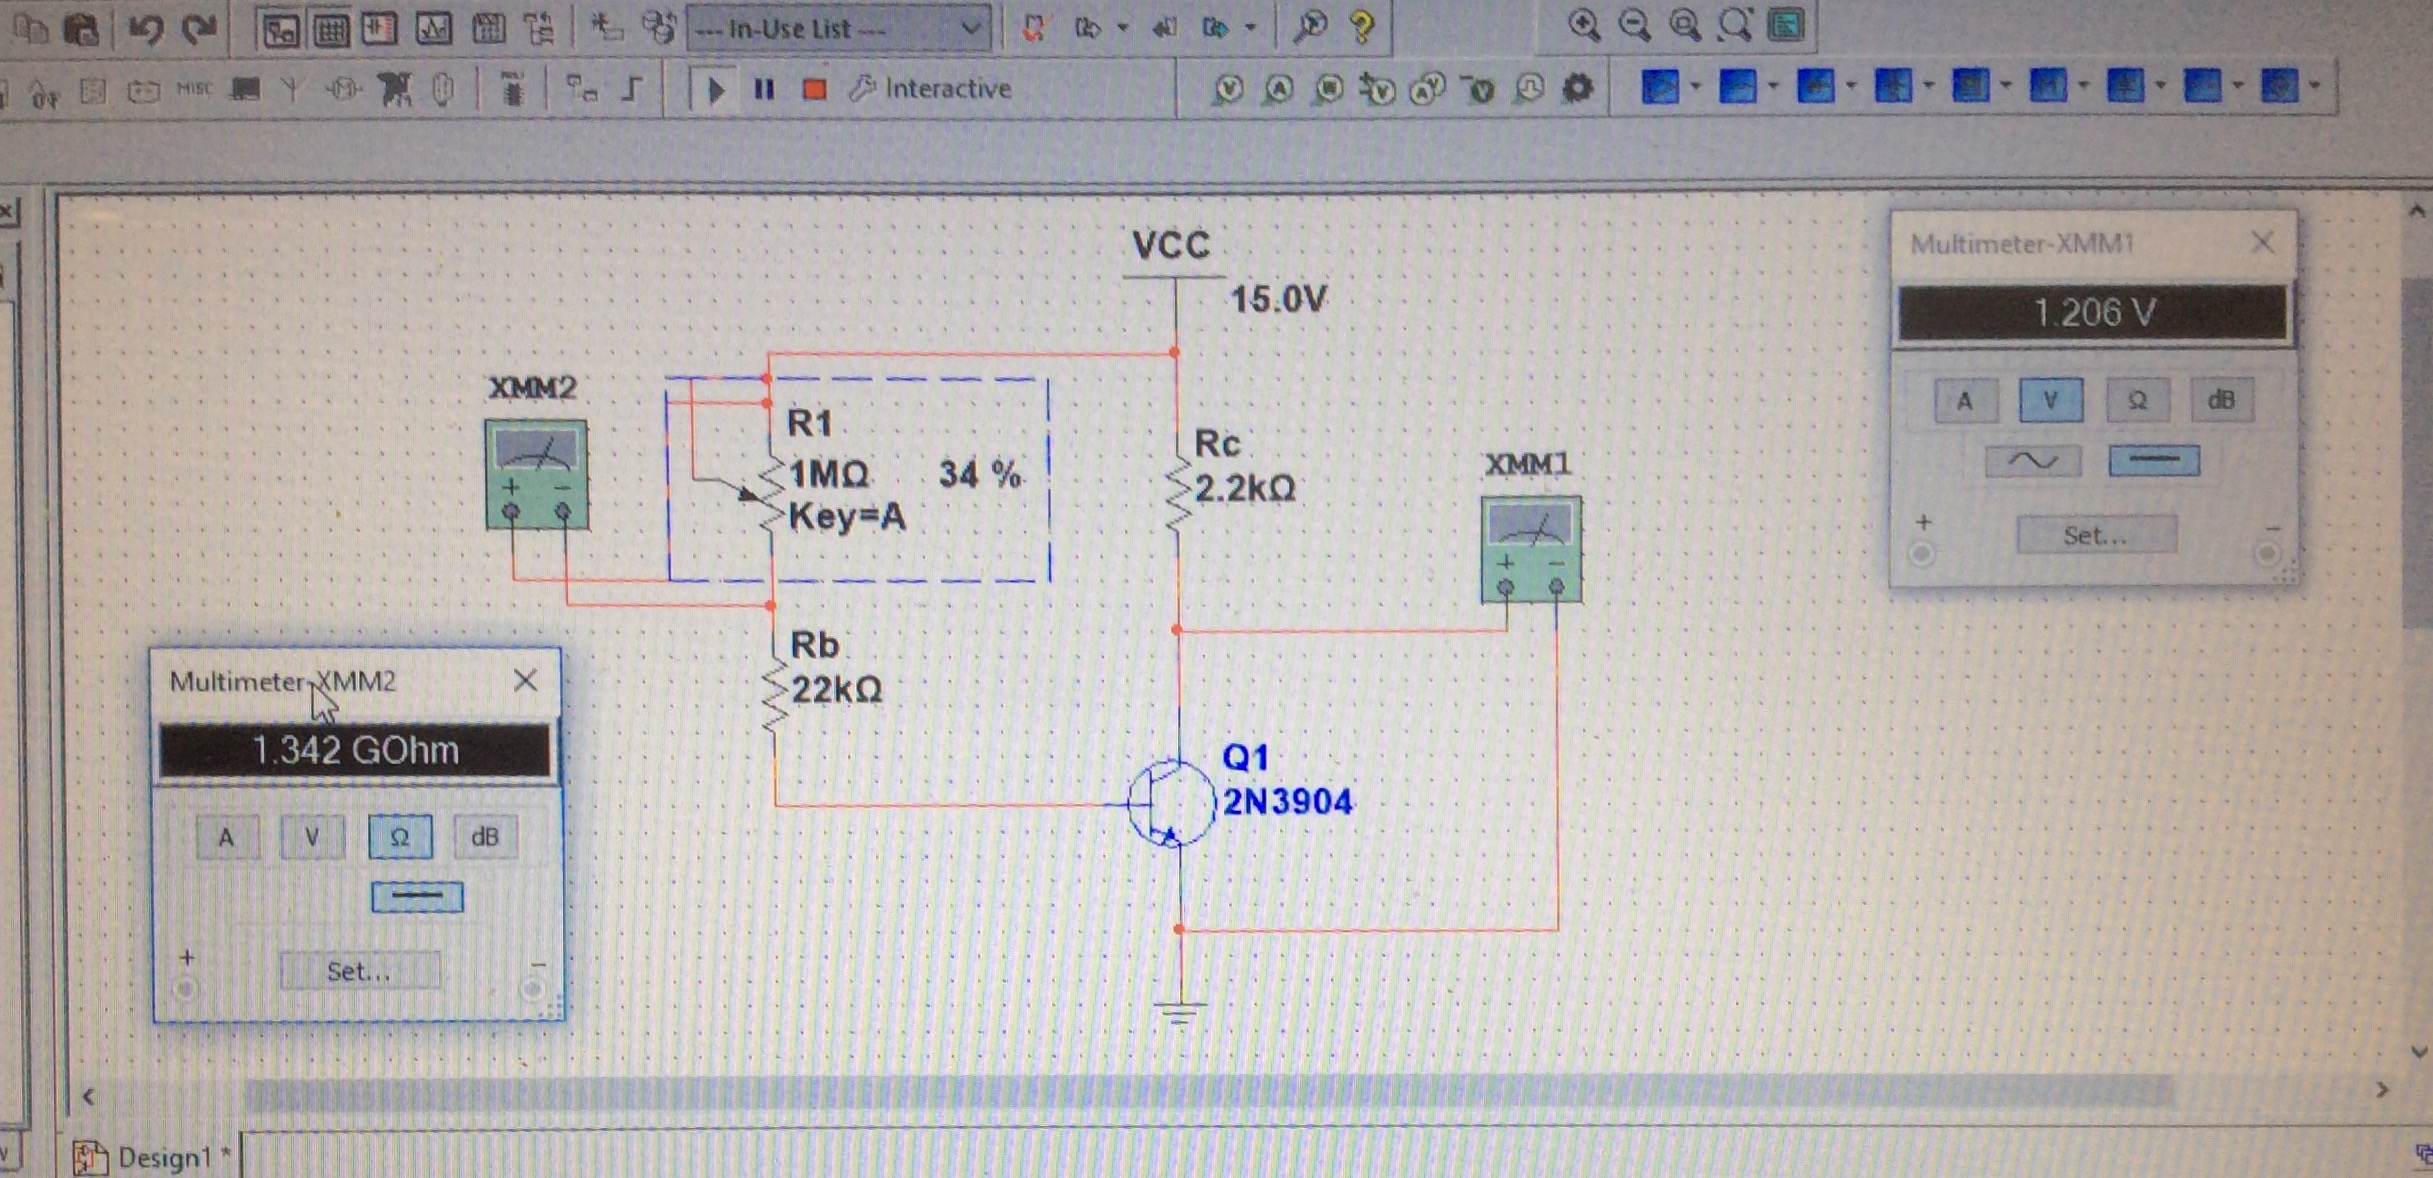Click the yellow Help question mark icon
This screenshot has width=2433, height=1178.
[1361, 27]
